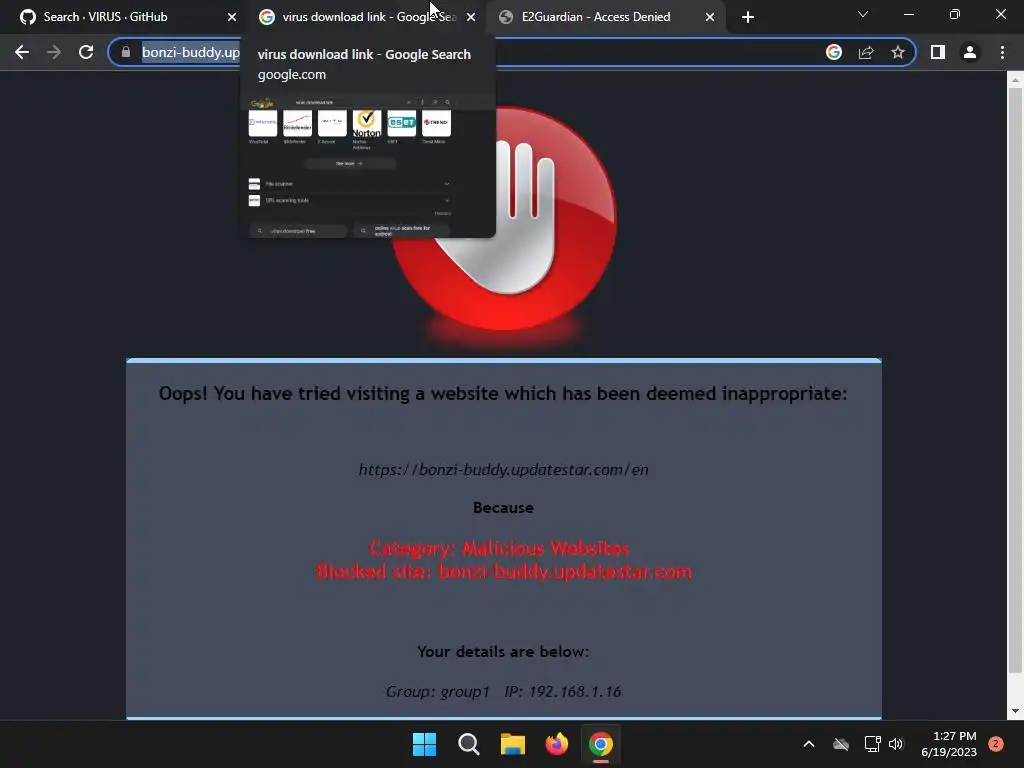Click the cloud sync tray icon
The image size is (1024, 768).
(x=841, y=744)
